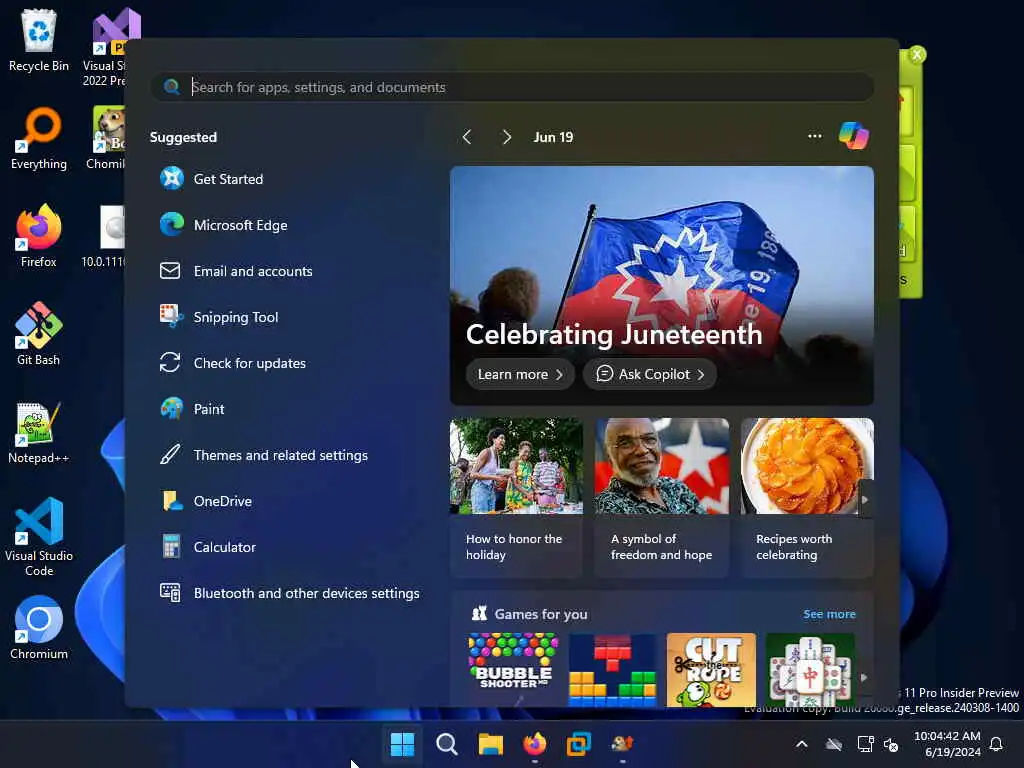Viewport: 1024px width, 768px height.
Task: Open Cut the Rope game tile
Action: click(x=711, y=669)
